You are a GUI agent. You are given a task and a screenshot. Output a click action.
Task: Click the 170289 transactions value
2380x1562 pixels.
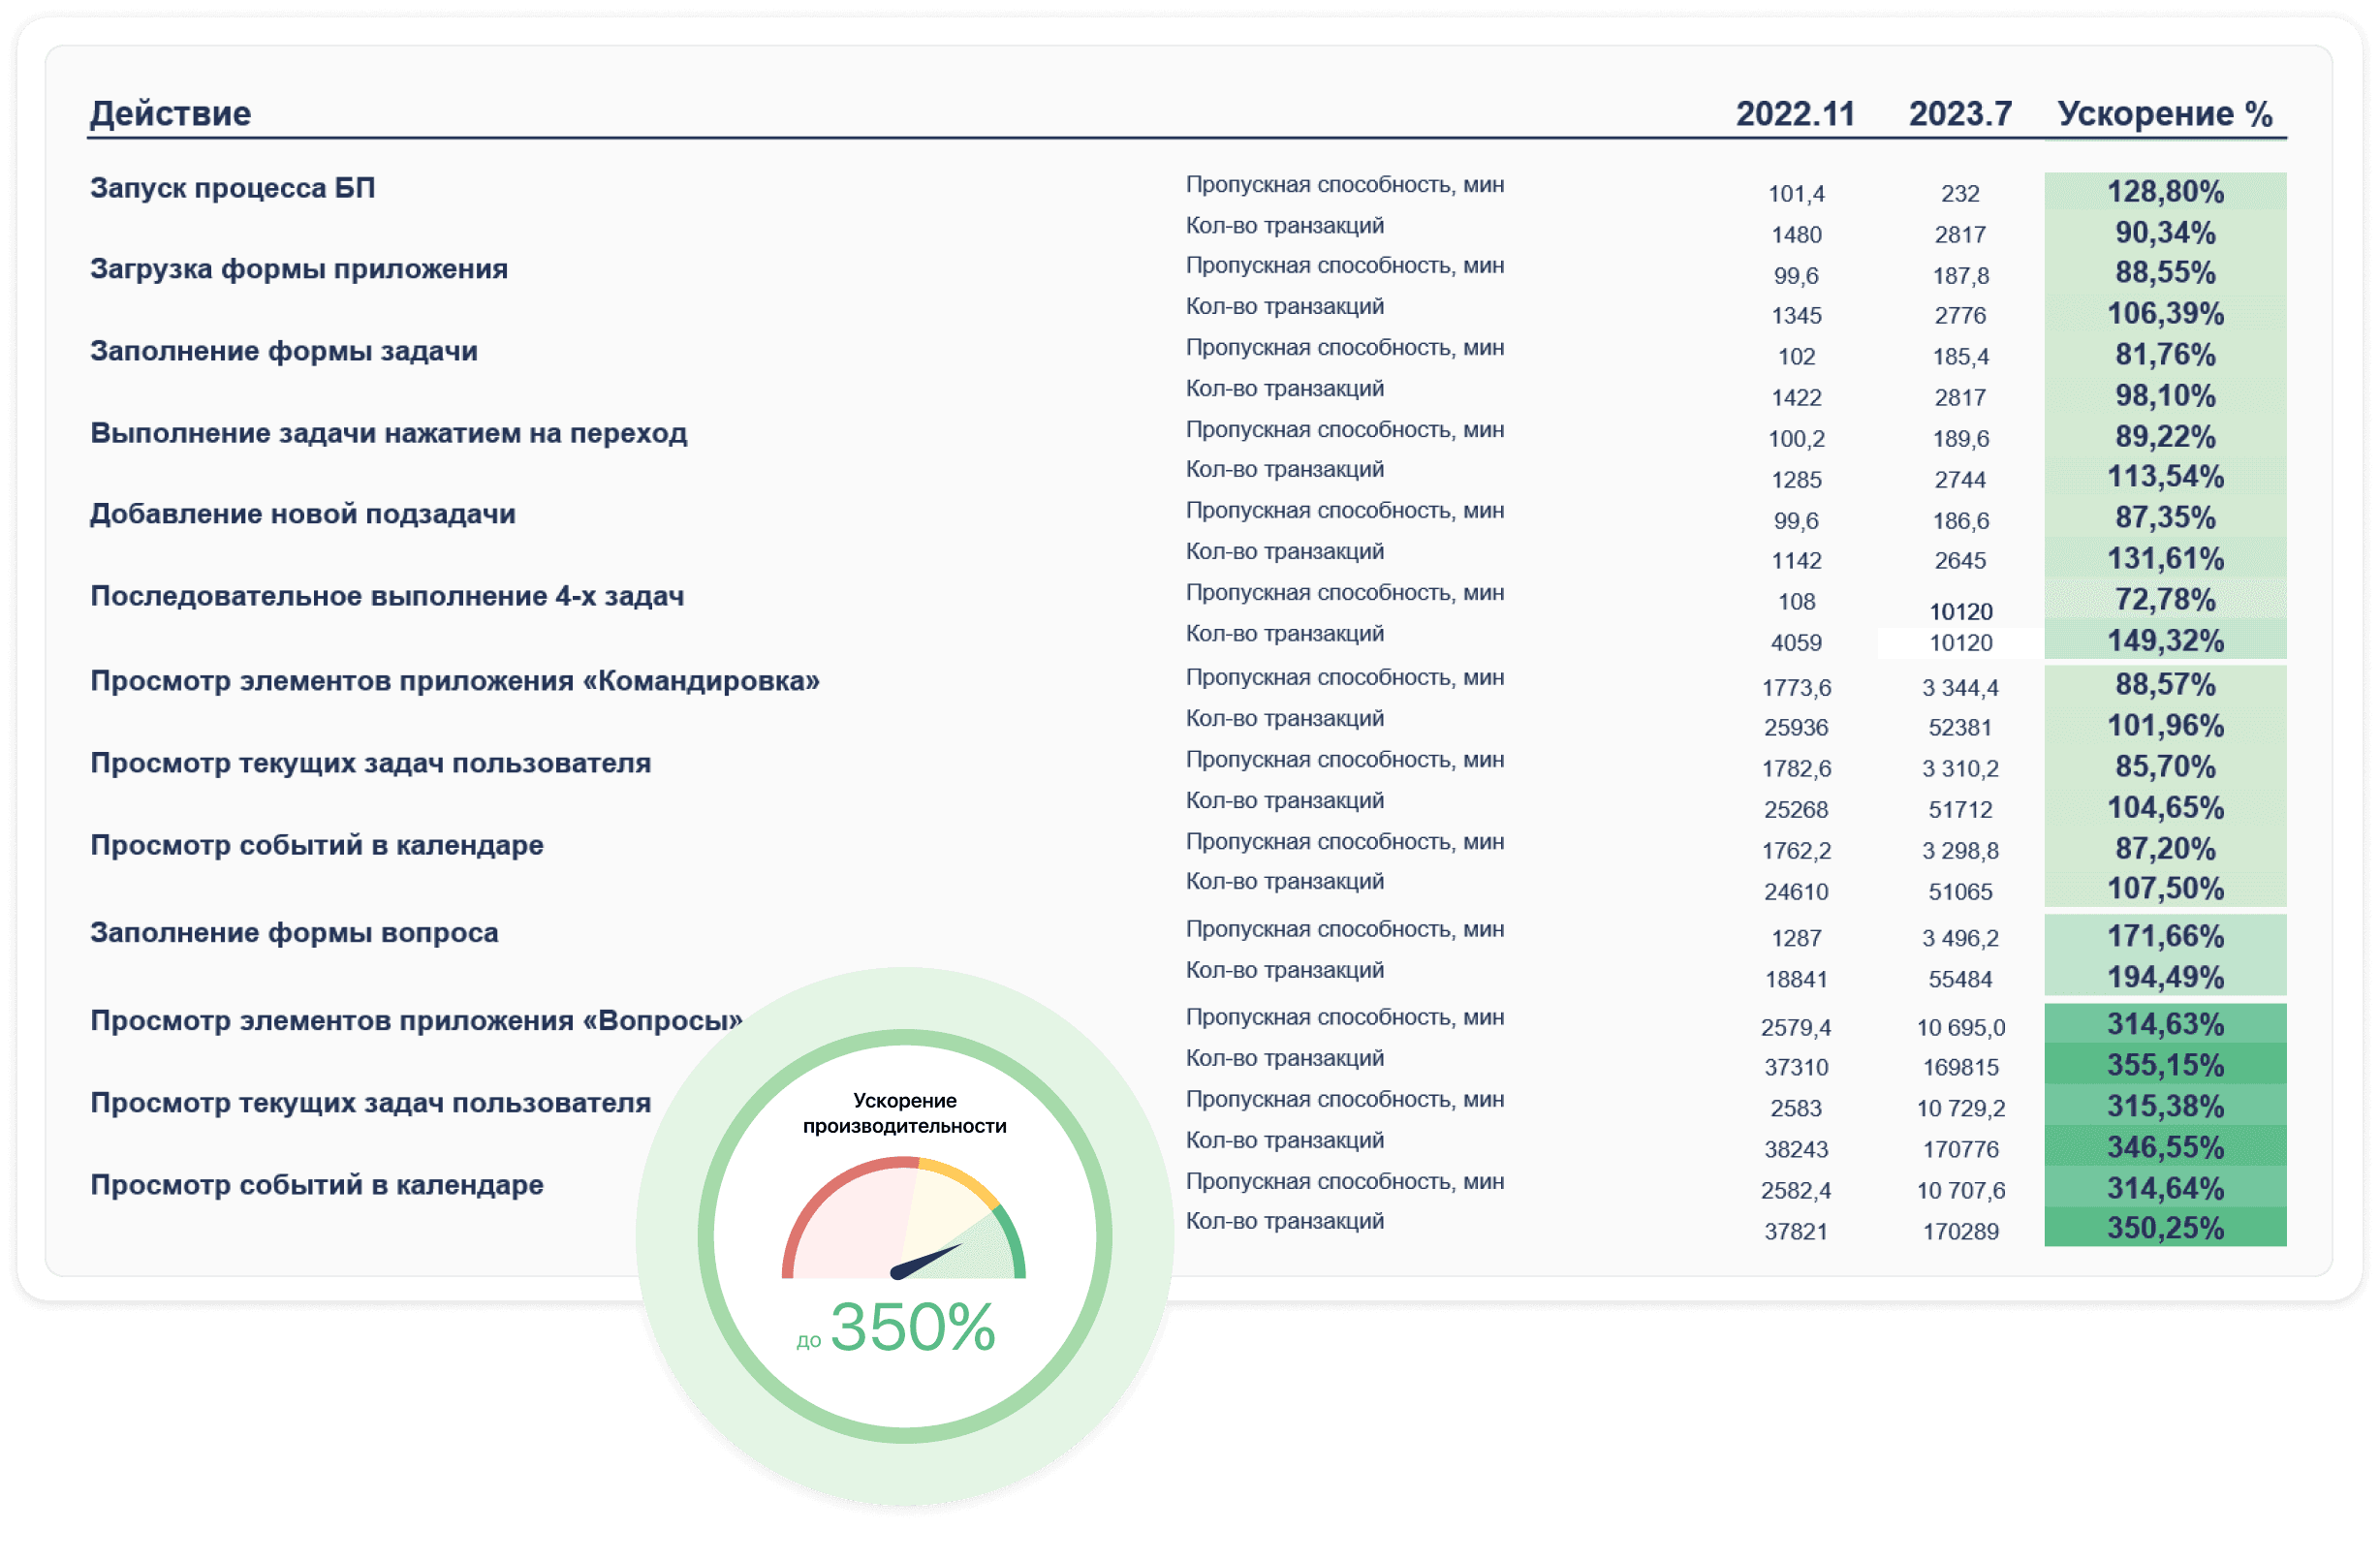pyautogui.click(x=1960, y=1232)
